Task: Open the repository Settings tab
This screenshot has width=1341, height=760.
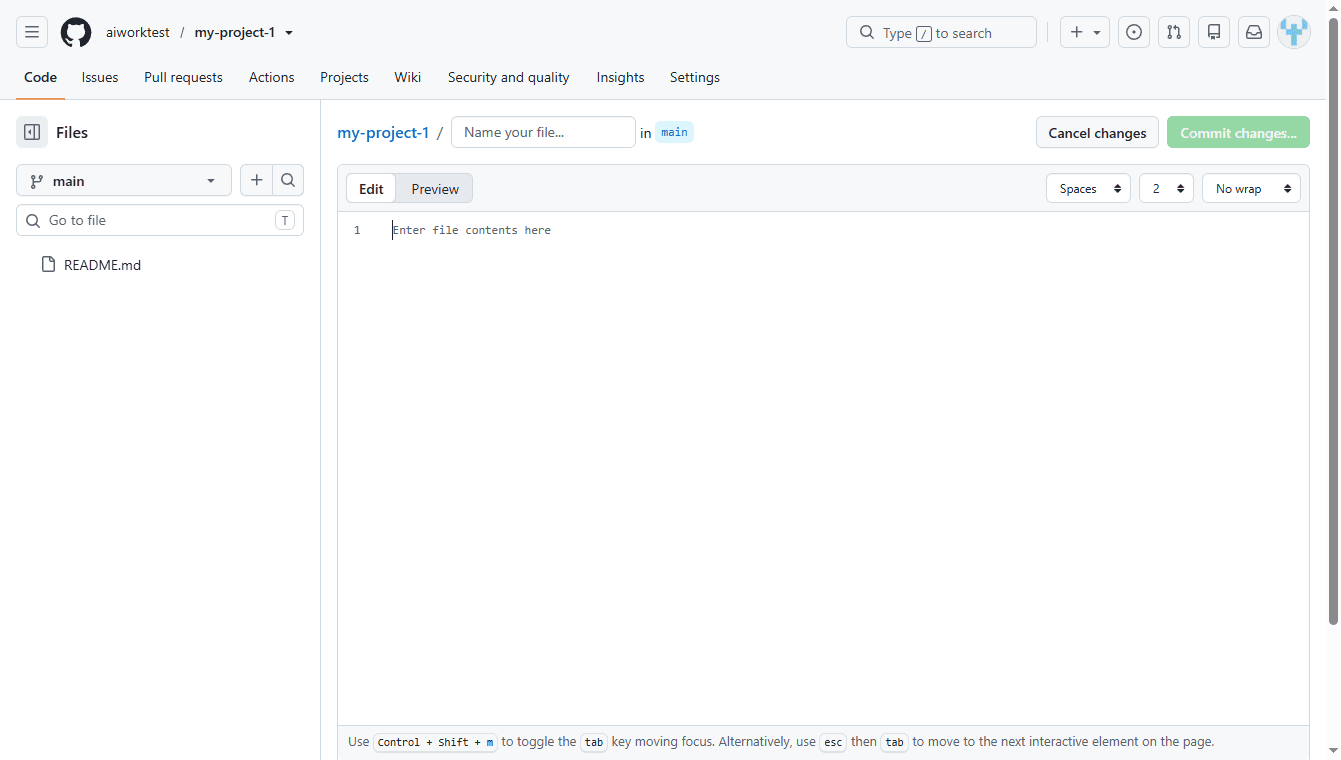Action: tap(695, 77)
